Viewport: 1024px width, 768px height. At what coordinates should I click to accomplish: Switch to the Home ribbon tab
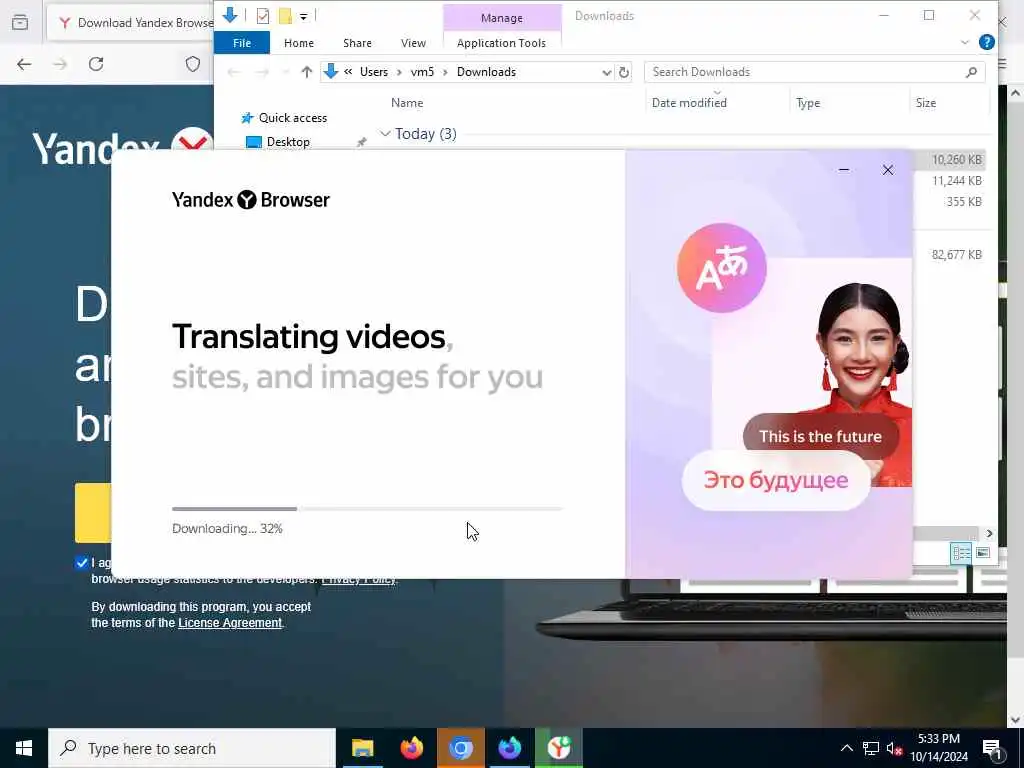point(298,43)
